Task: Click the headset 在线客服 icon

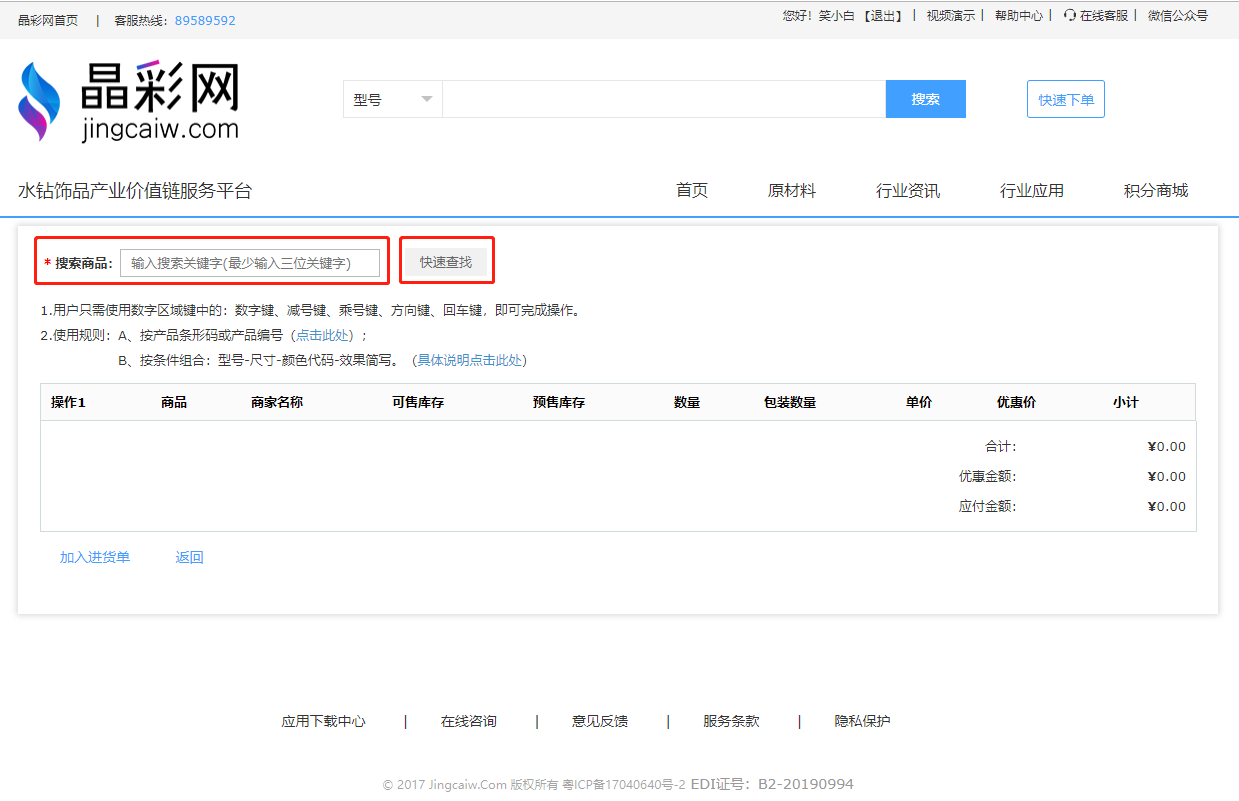Action: click(1070, 16)
